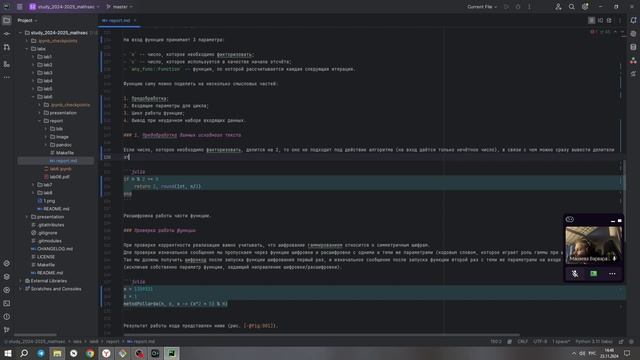The width and height of the screenshot is (640, 360).
Task: Start debugging with the bug icon
Action: [518, 7]
